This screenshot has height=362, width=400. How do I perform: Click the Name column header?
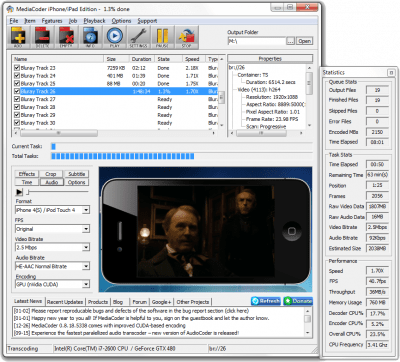point(58,59)
